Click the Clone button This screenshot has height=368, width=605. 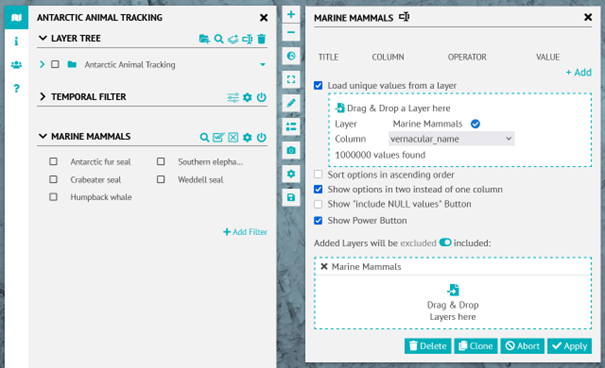point(476,346)
